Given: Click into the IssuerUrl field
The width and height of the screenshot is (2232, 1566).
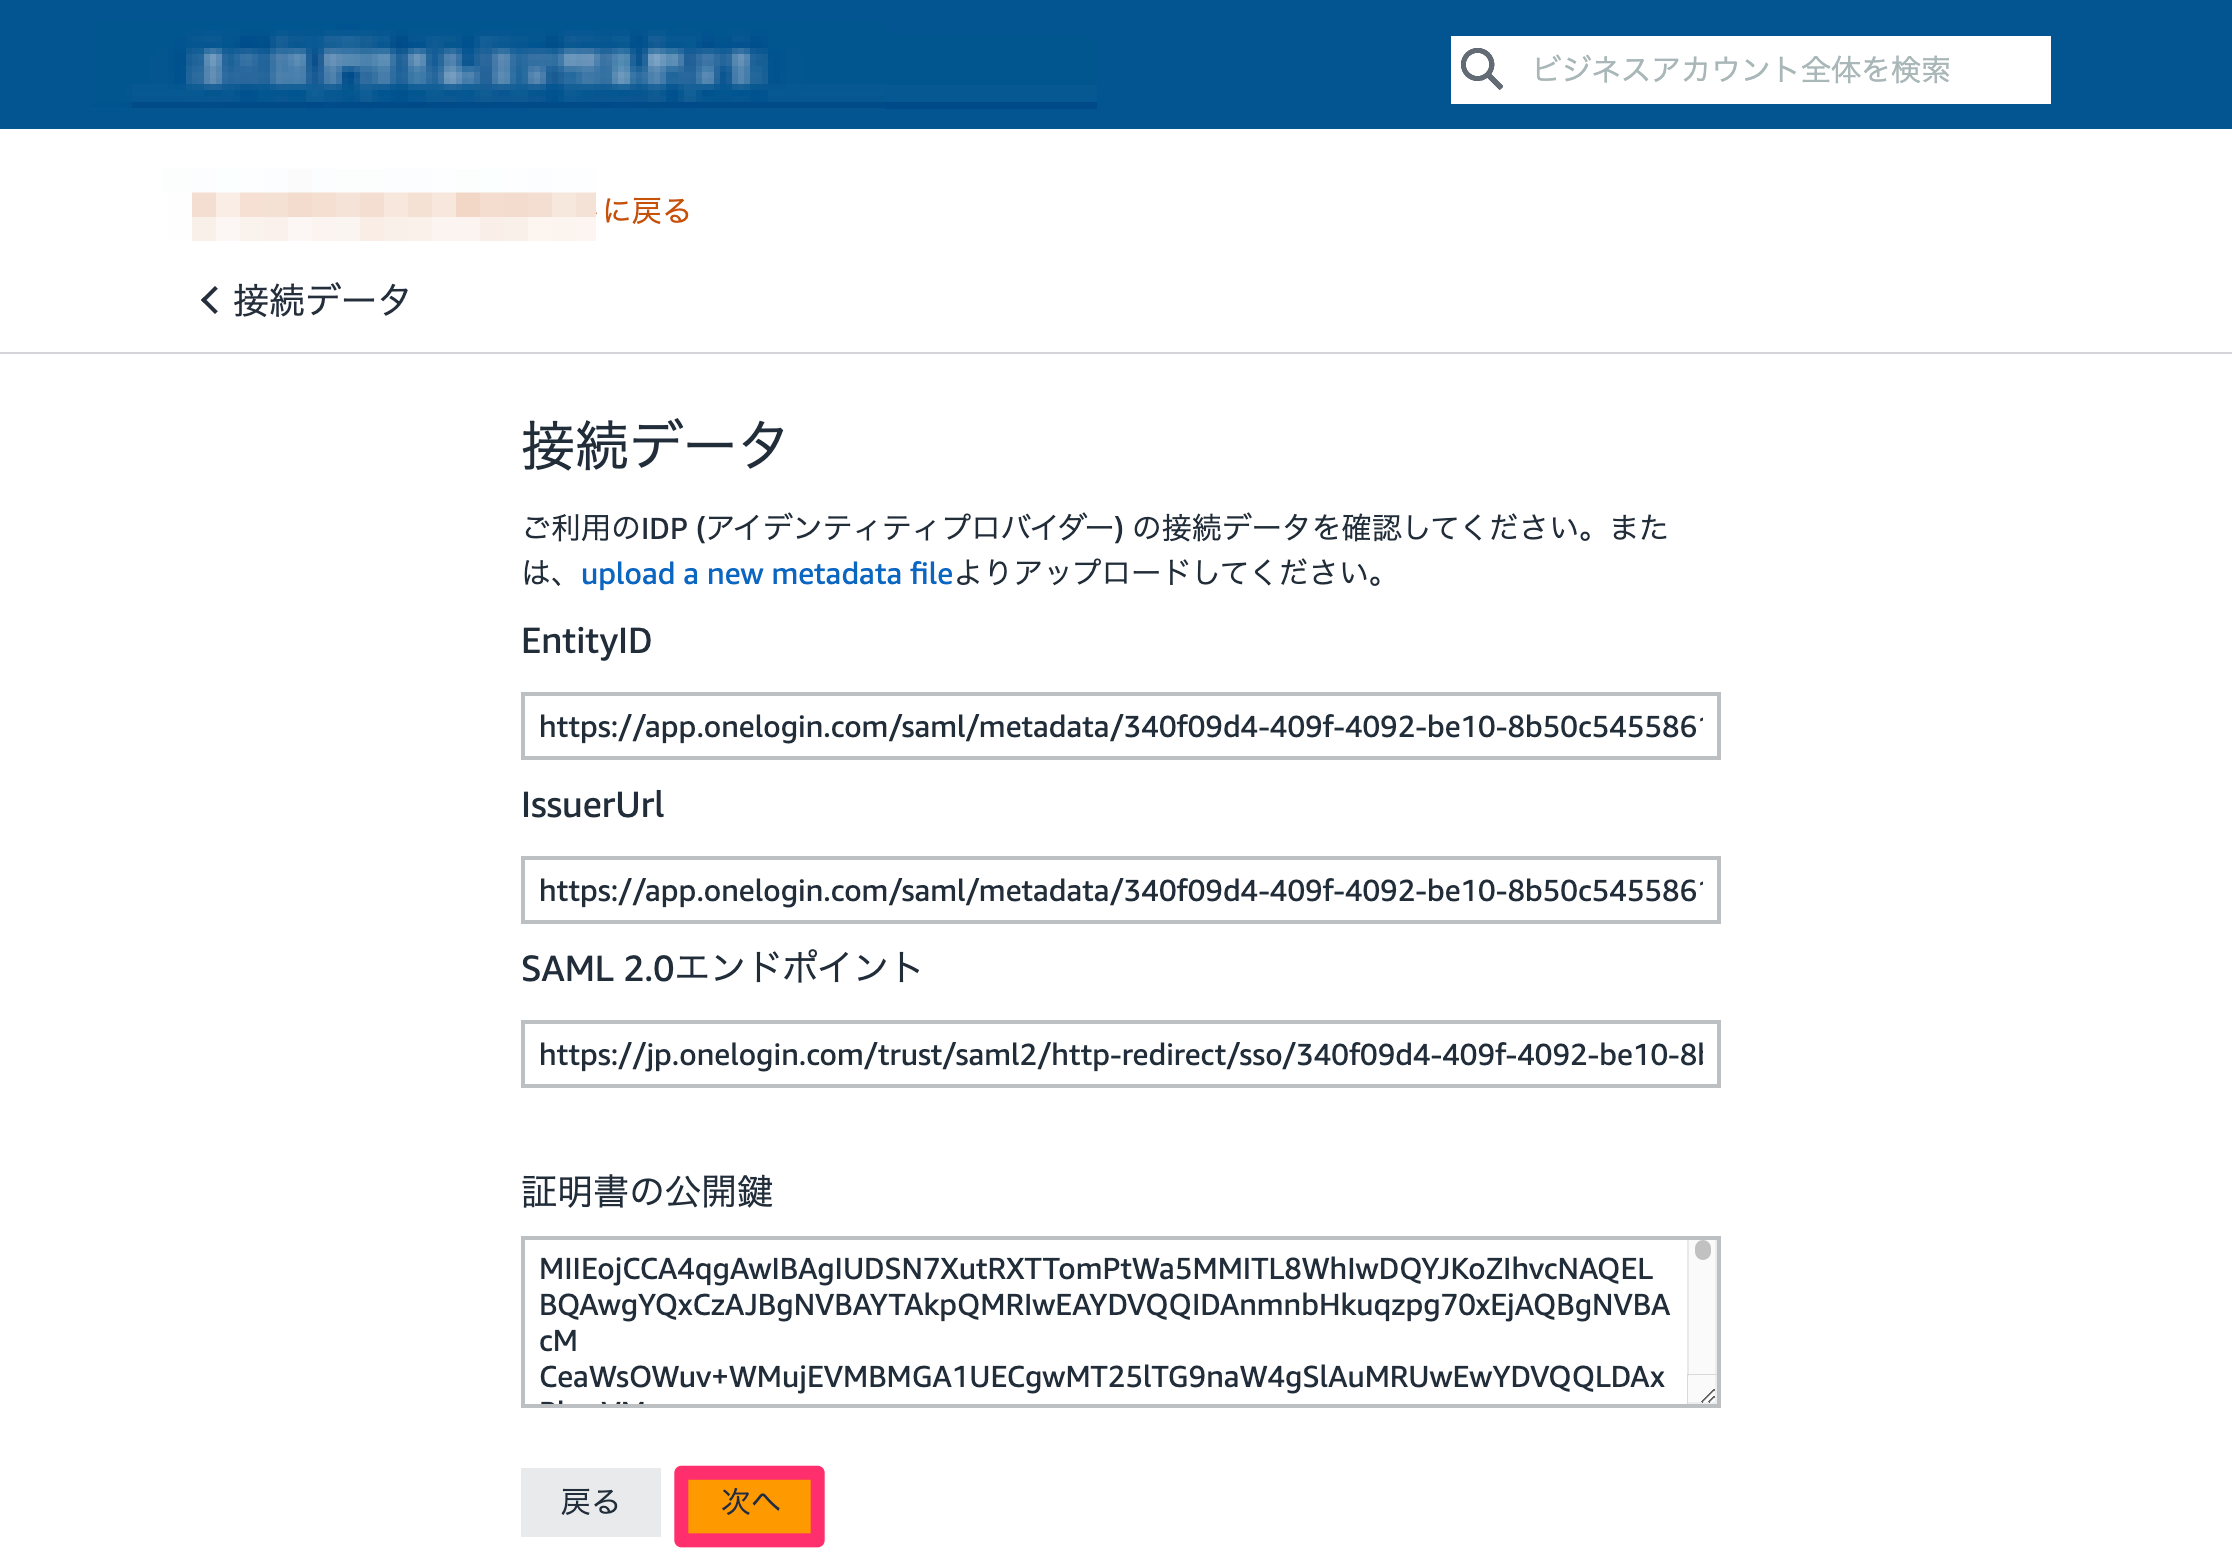Looking at the screenshot, I should coord(1120,890).
